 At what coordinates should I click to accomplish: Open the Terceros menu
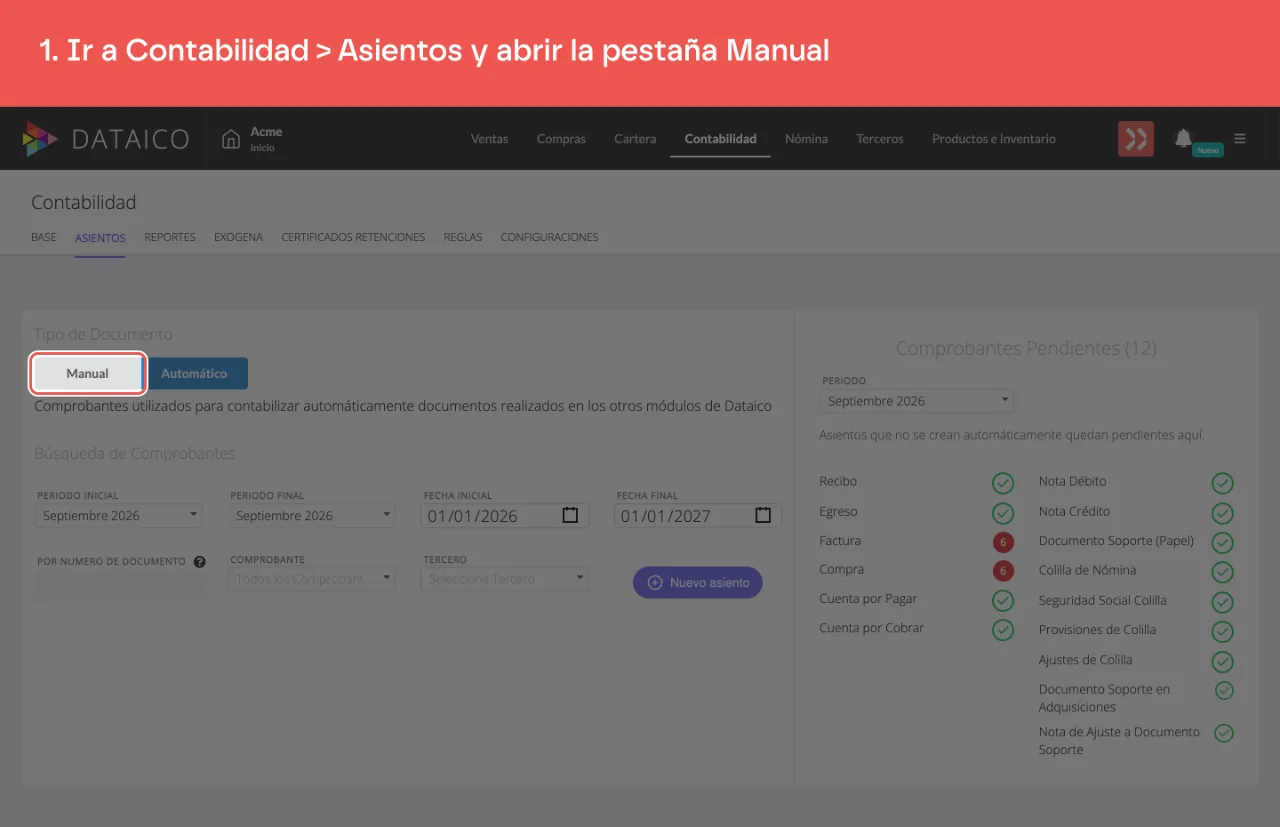(x=880, y=139)
